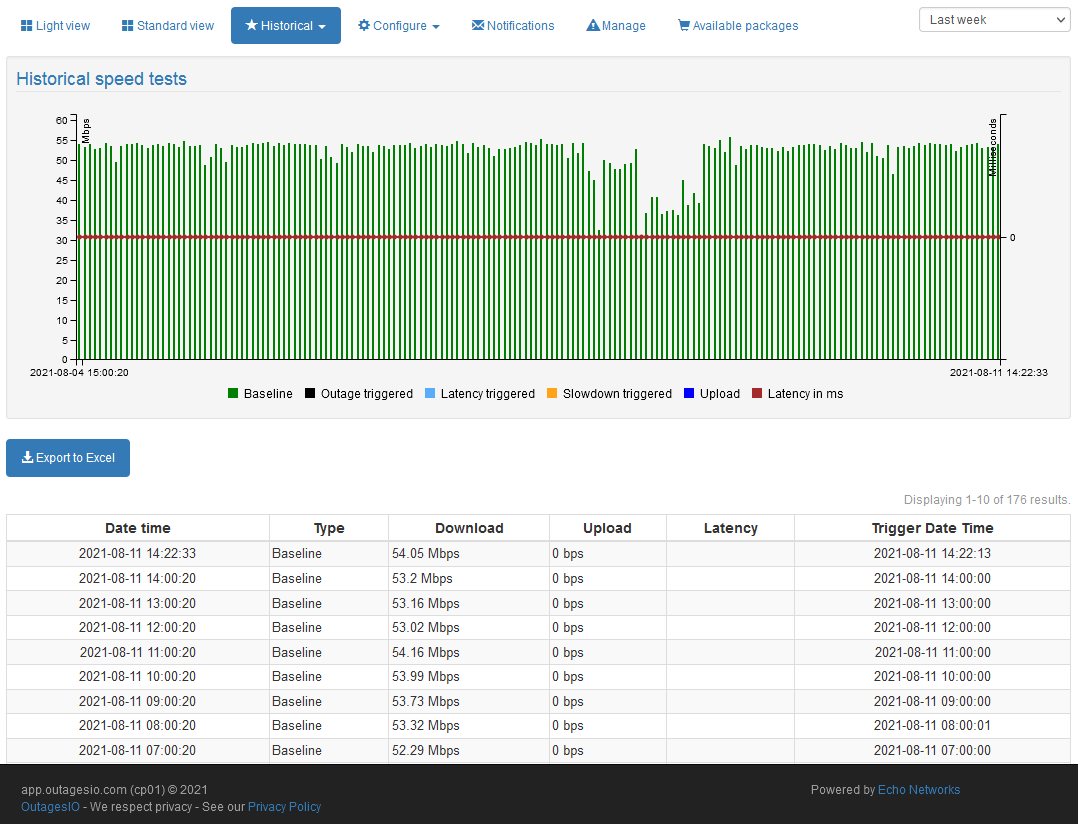Select the 52.29 Mbps download value
The width and height of the screenshot is (1078, 824).
coord(426,750)
